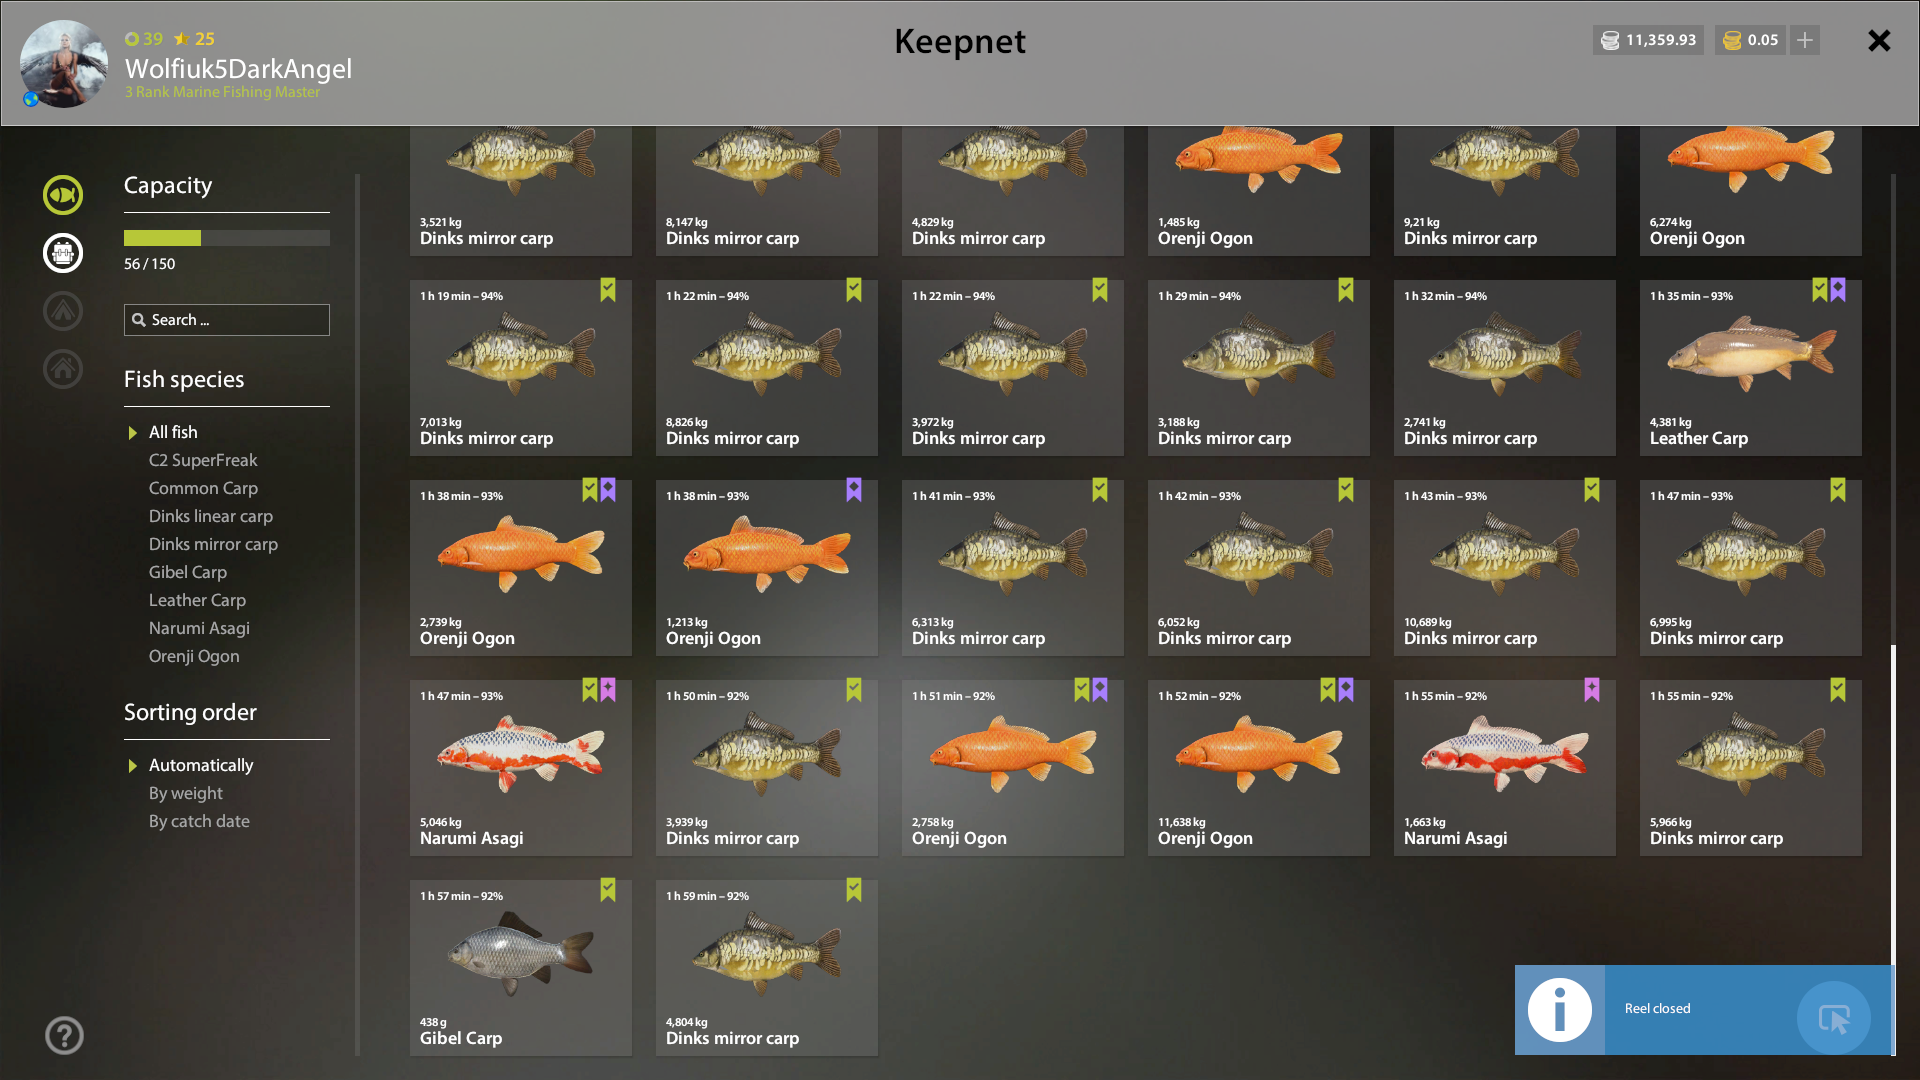
Task: Click the help question mark icon
Action: pyautogui.click(x=64, y=1036)
